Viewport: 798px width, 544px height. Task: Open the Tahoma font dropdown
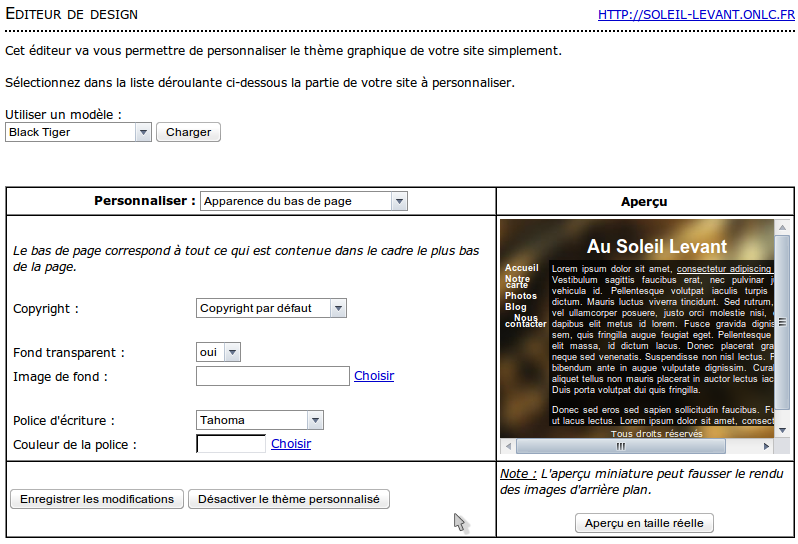tap(260, 420)
